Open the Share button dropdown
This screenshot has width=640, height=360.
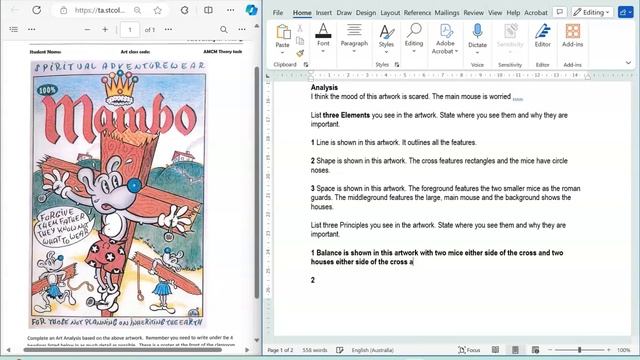[626, 12]
